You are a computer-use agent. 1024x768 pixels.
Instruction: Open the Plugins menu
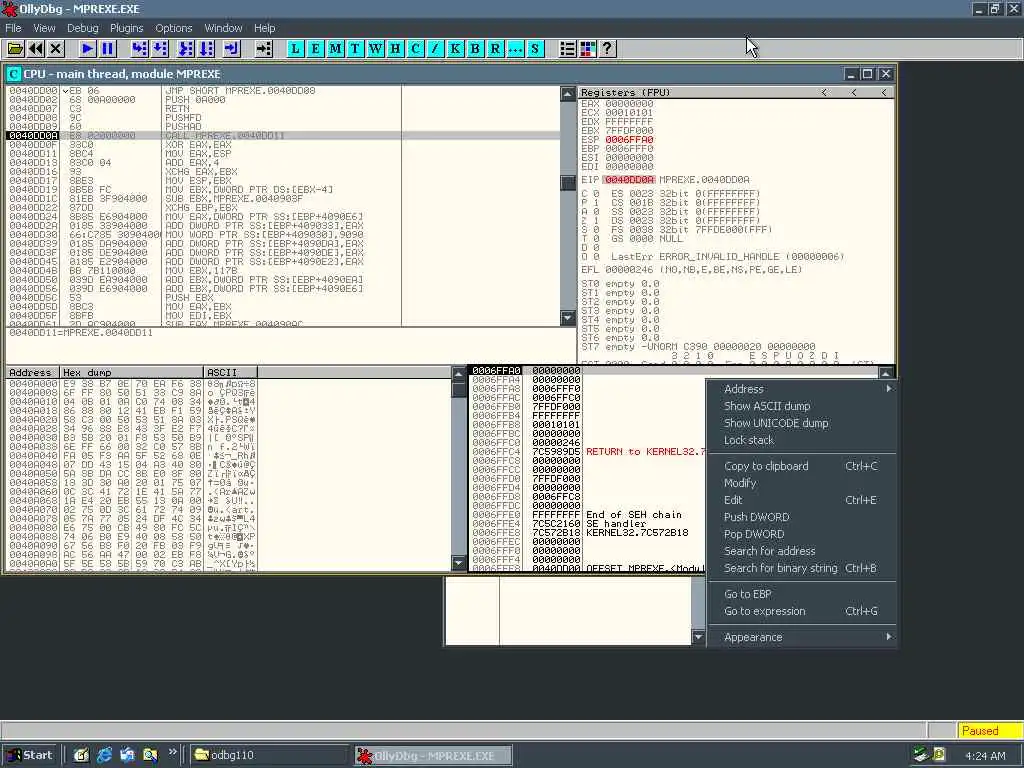pyautogui.click(x=126, y=28)
